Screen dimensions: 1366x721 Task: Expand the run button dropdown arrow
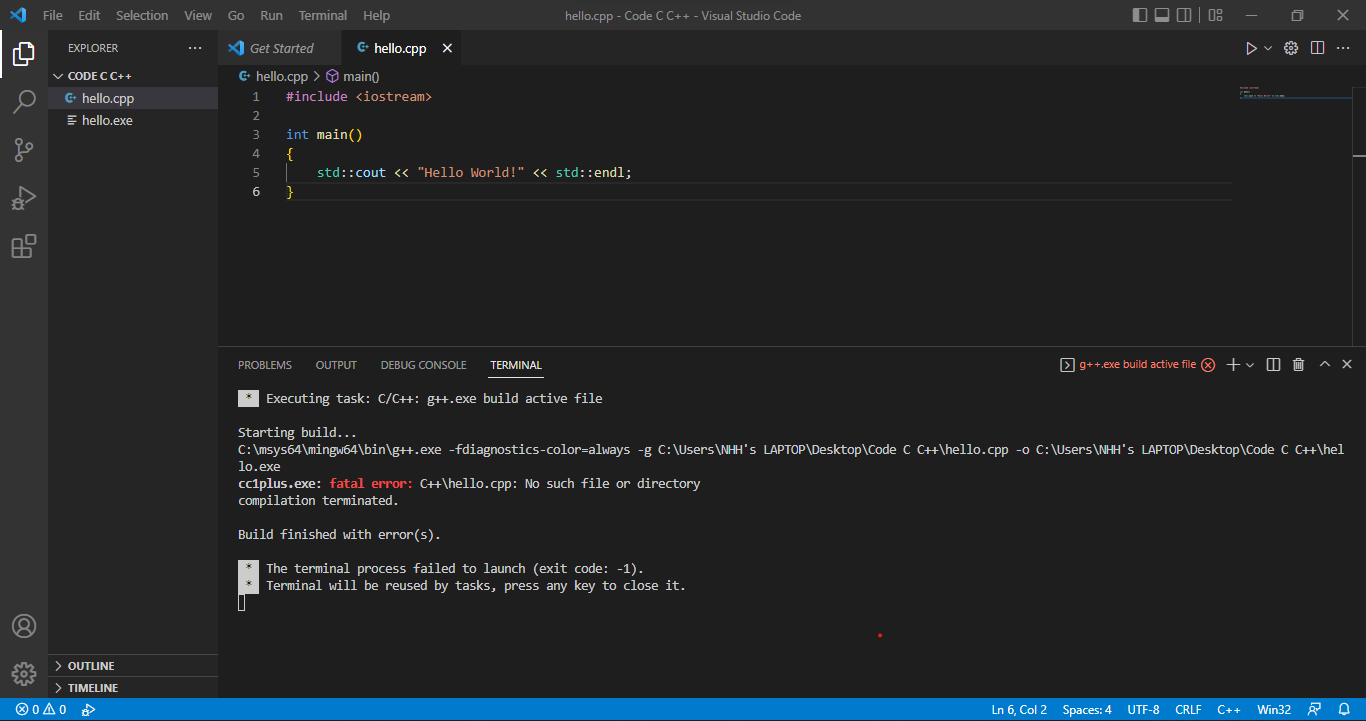[x=1268, y=48]
